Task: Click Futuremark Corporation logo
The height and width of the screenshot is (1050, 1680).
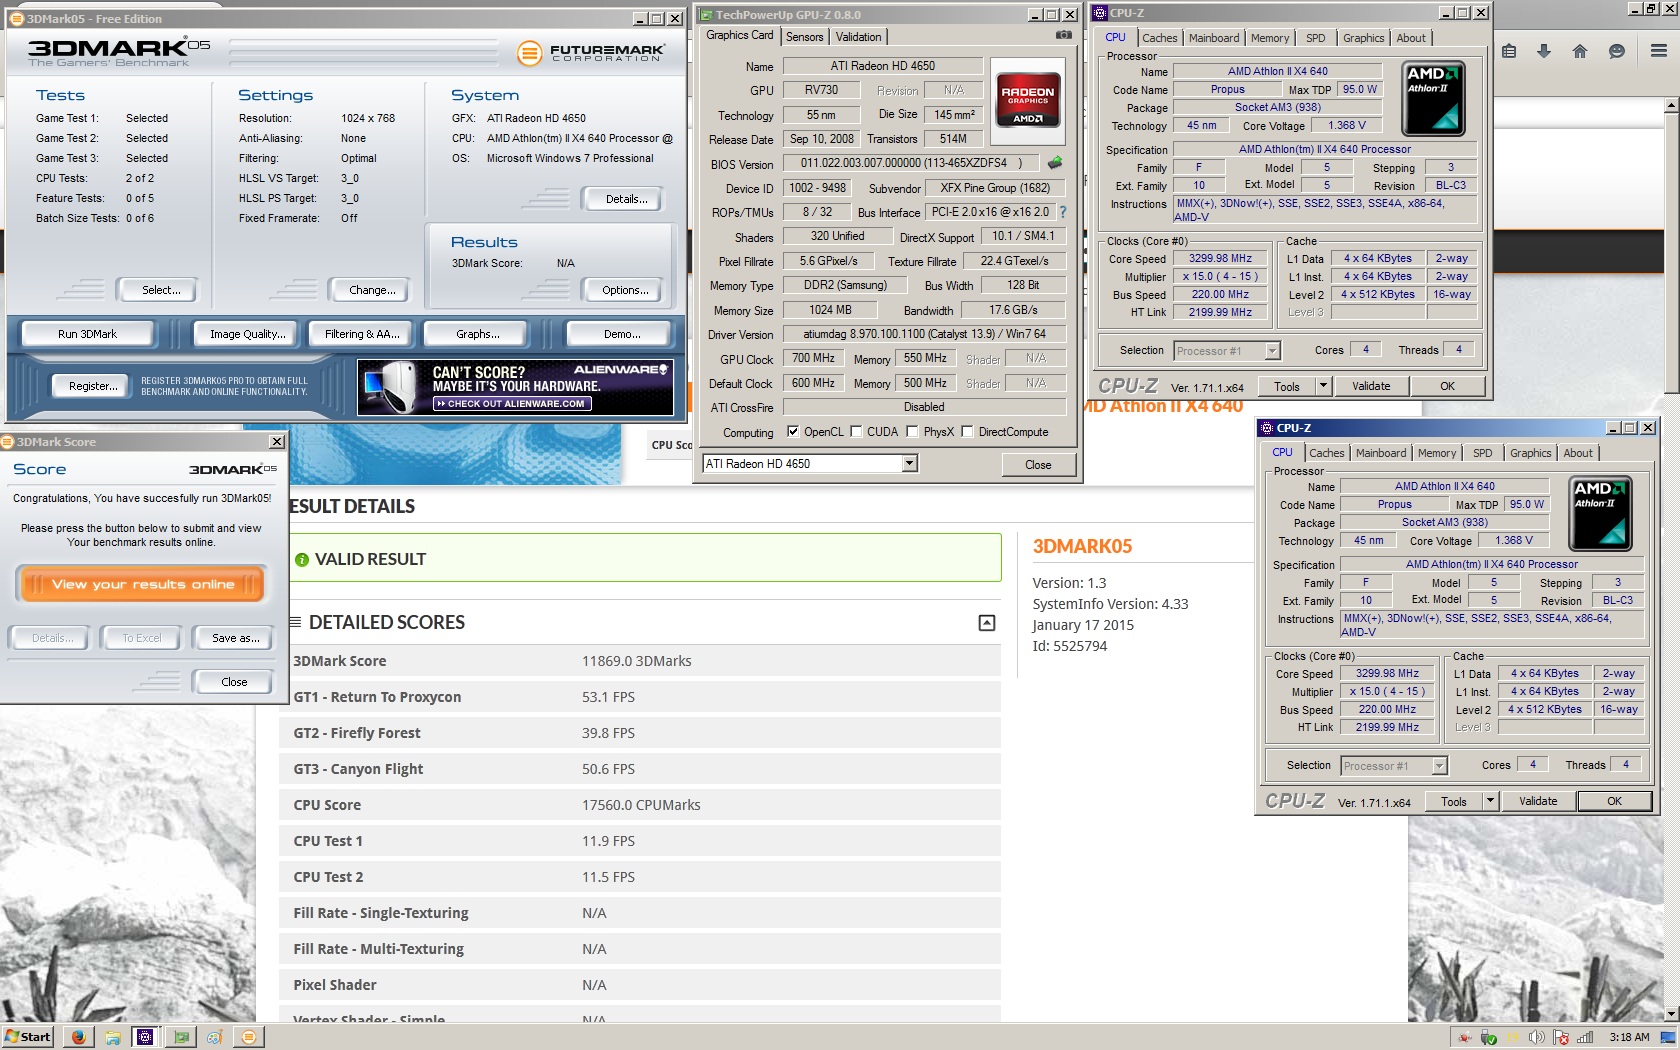Action: 591,53
